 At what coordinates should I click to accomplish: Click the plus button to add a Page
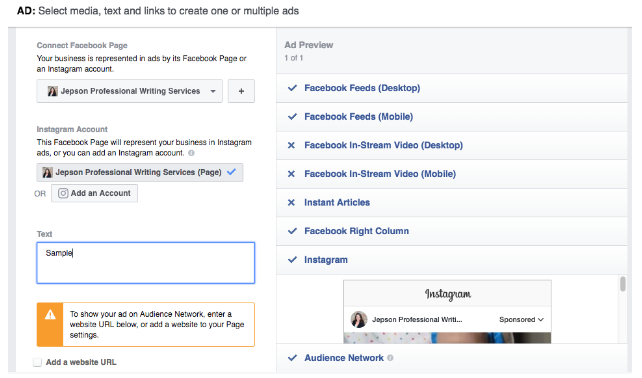tap(241, 91)
